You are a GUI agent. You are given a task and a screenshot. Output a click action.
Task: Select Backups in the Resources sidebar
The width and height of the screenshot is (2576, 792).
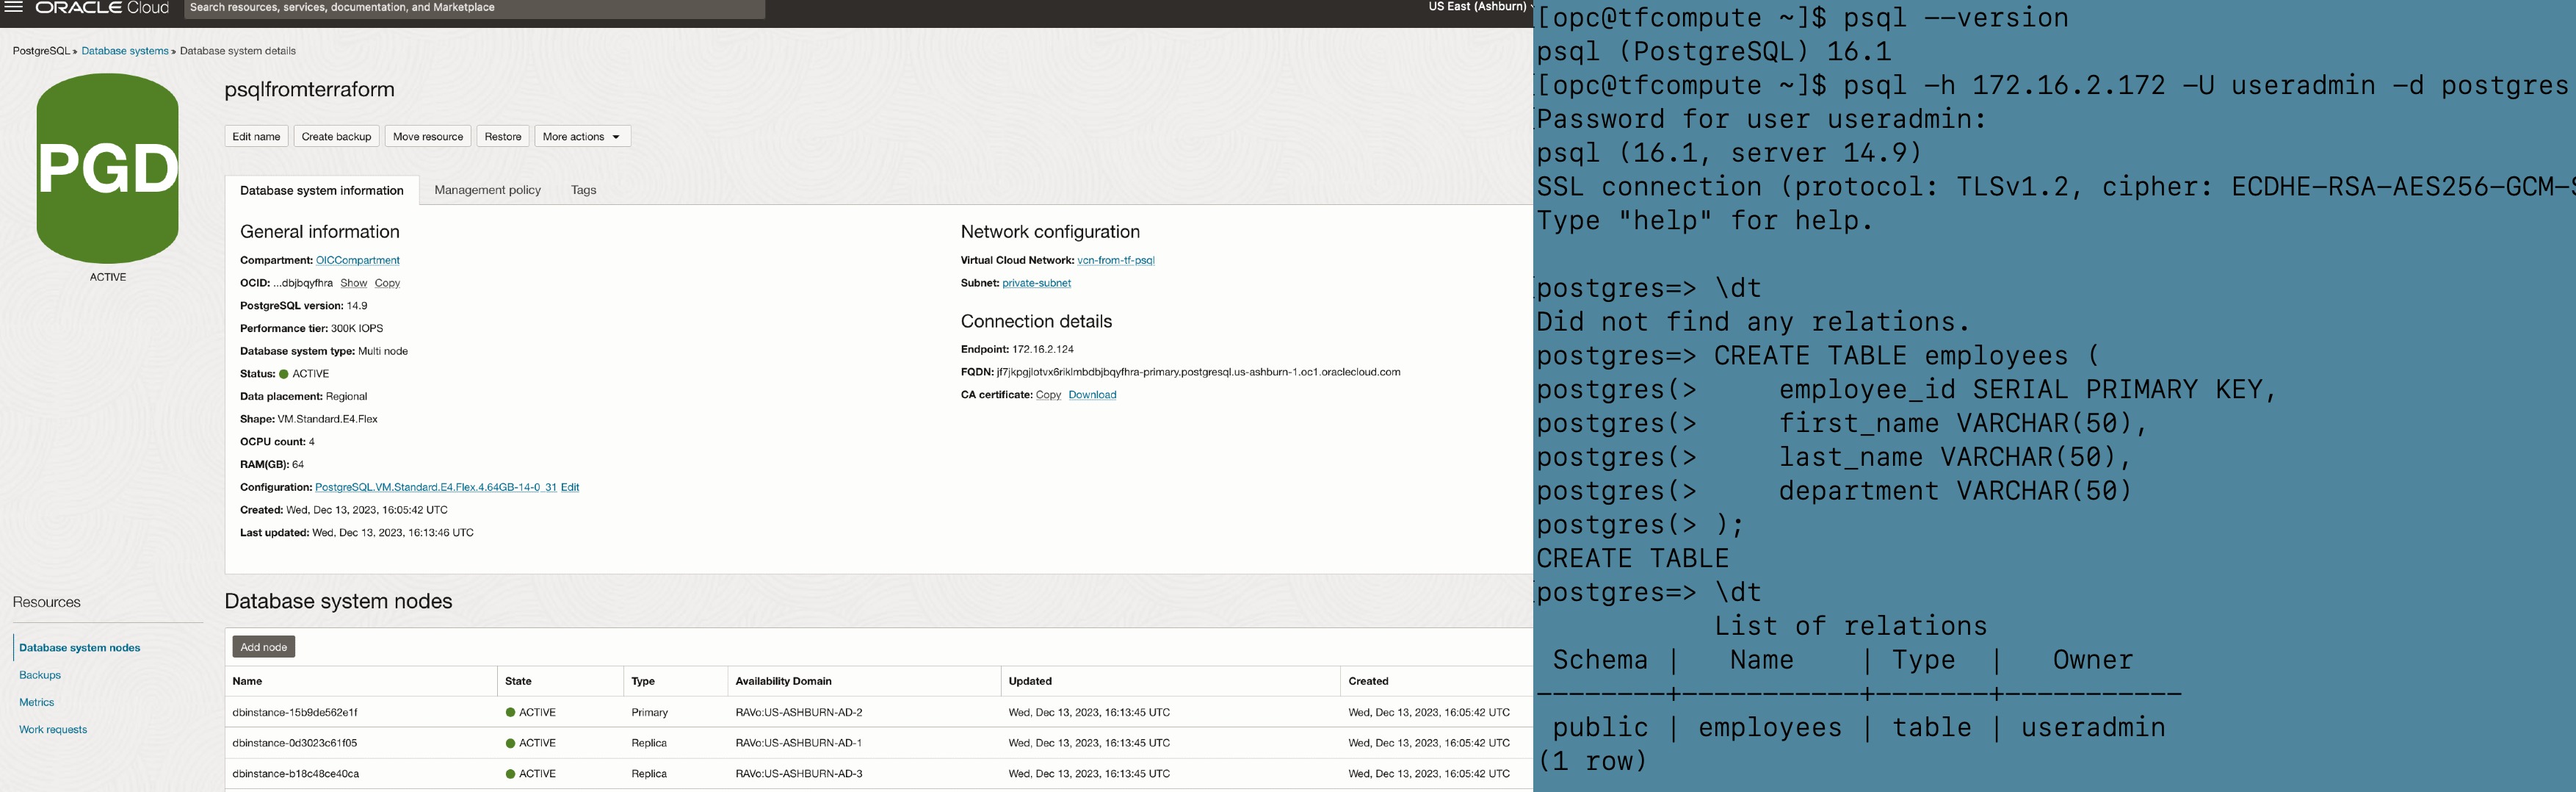39,675
